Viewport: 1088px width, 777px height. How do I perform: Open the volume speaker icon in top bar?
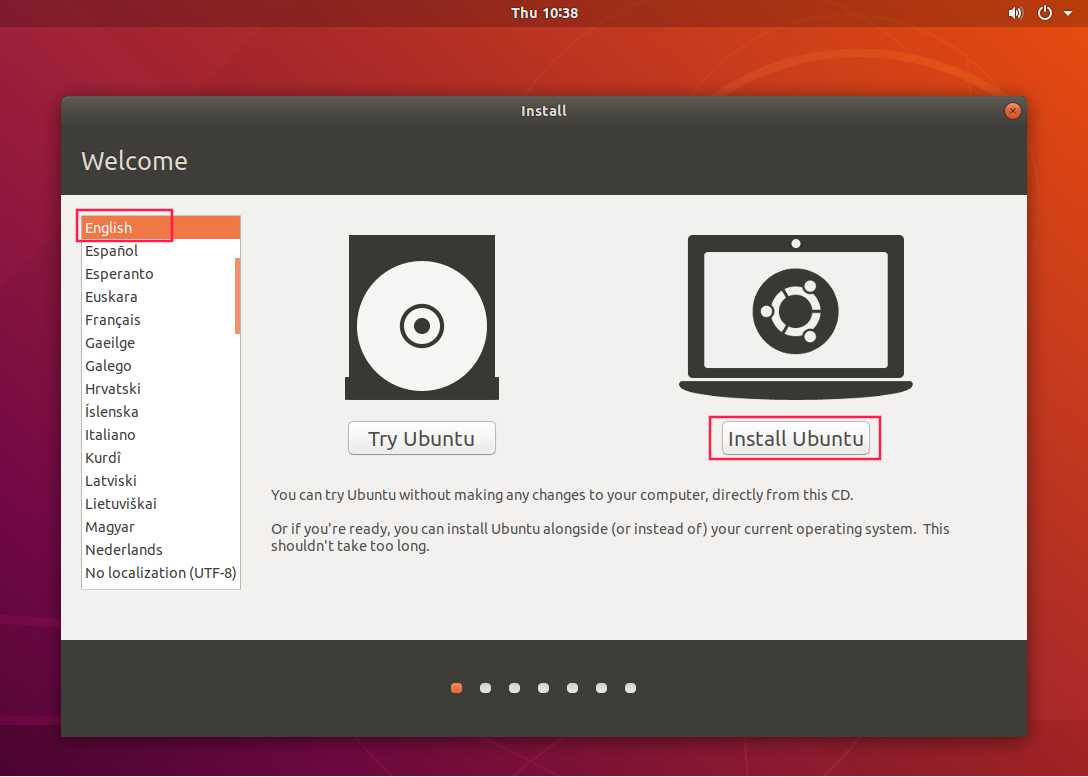pyautogui.click(x=1015, y=13)
